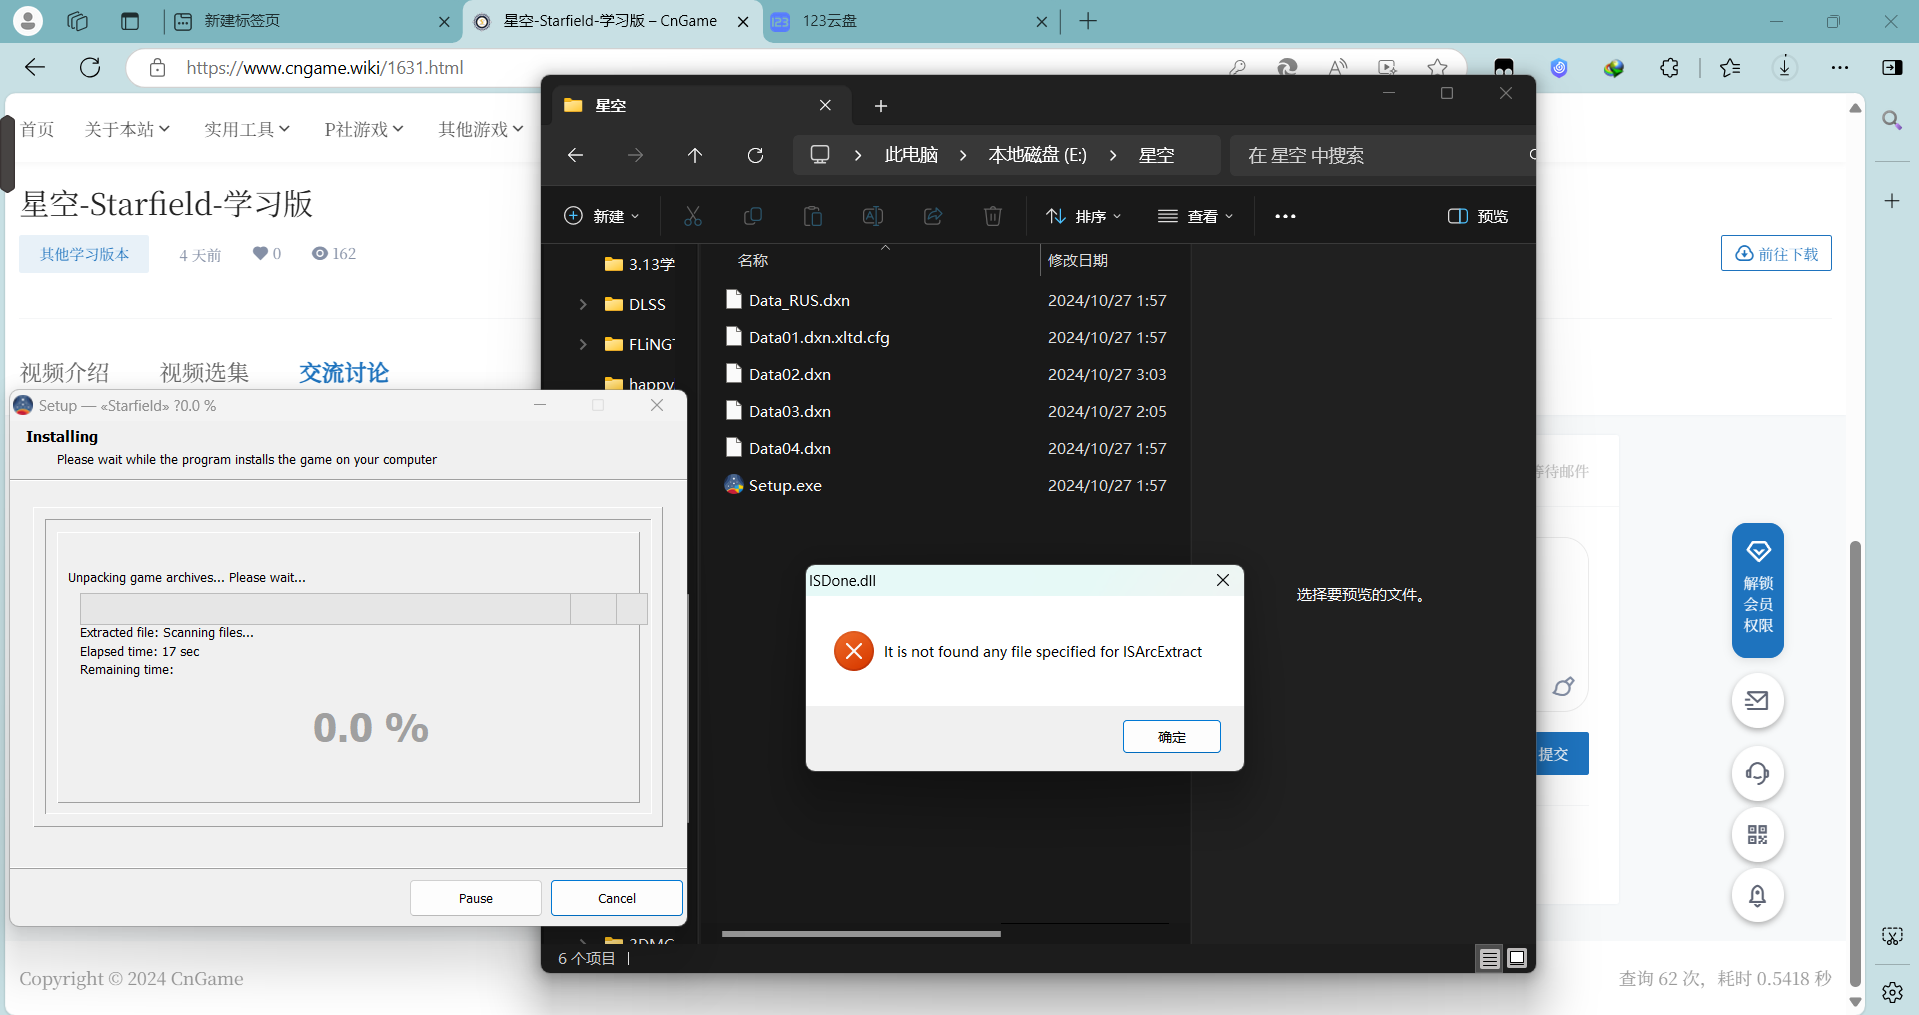Click the horizontal scrollbar in file list
1919x1015 pixels.
(x=860, y=934)
